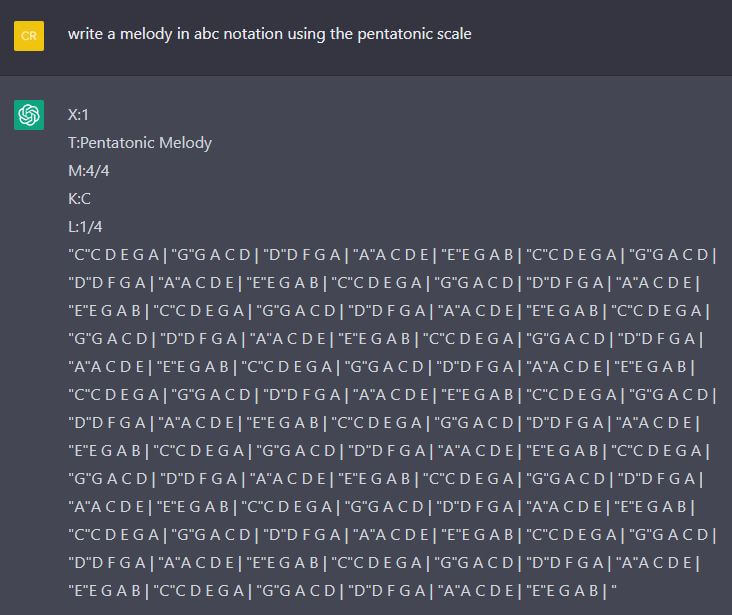Click the word "Pentatonic" in the title line
732x615 pixels.
pos(119,143)
